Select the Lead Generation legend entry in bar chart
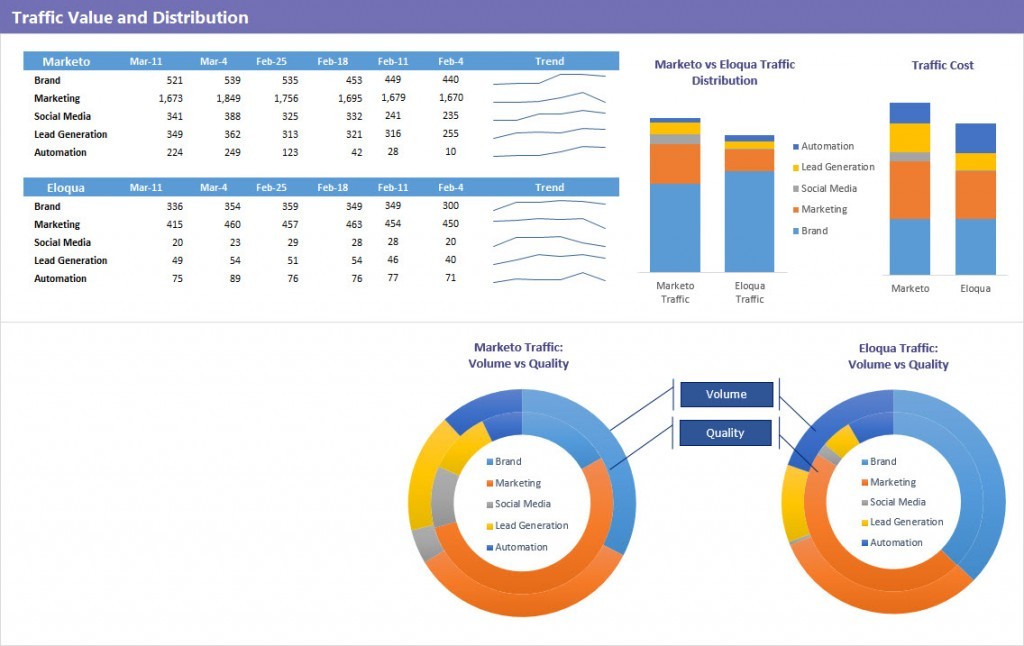 [x=836, y=168]
